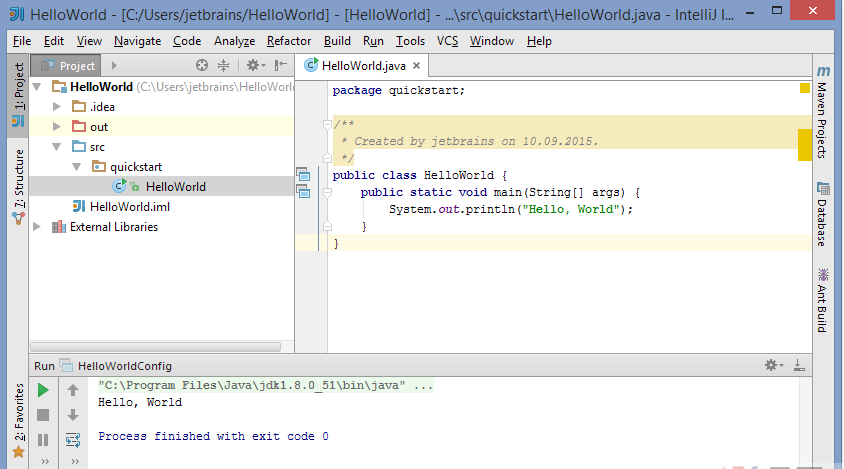
Task: Toggle the 1: Project side tab
Action: [x=18, y=95]
